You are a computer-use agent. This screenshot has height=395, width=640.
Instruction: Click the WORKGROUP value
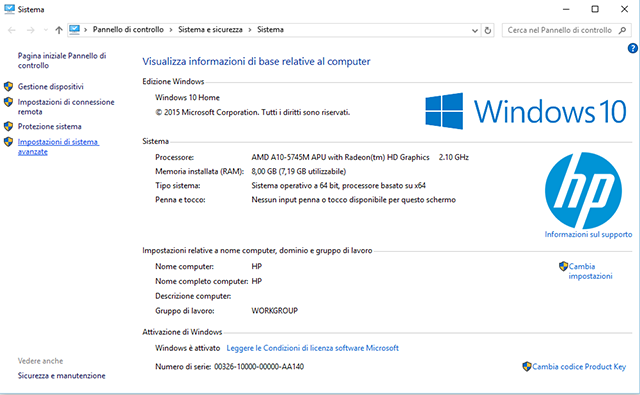click(x=275, y=311)
